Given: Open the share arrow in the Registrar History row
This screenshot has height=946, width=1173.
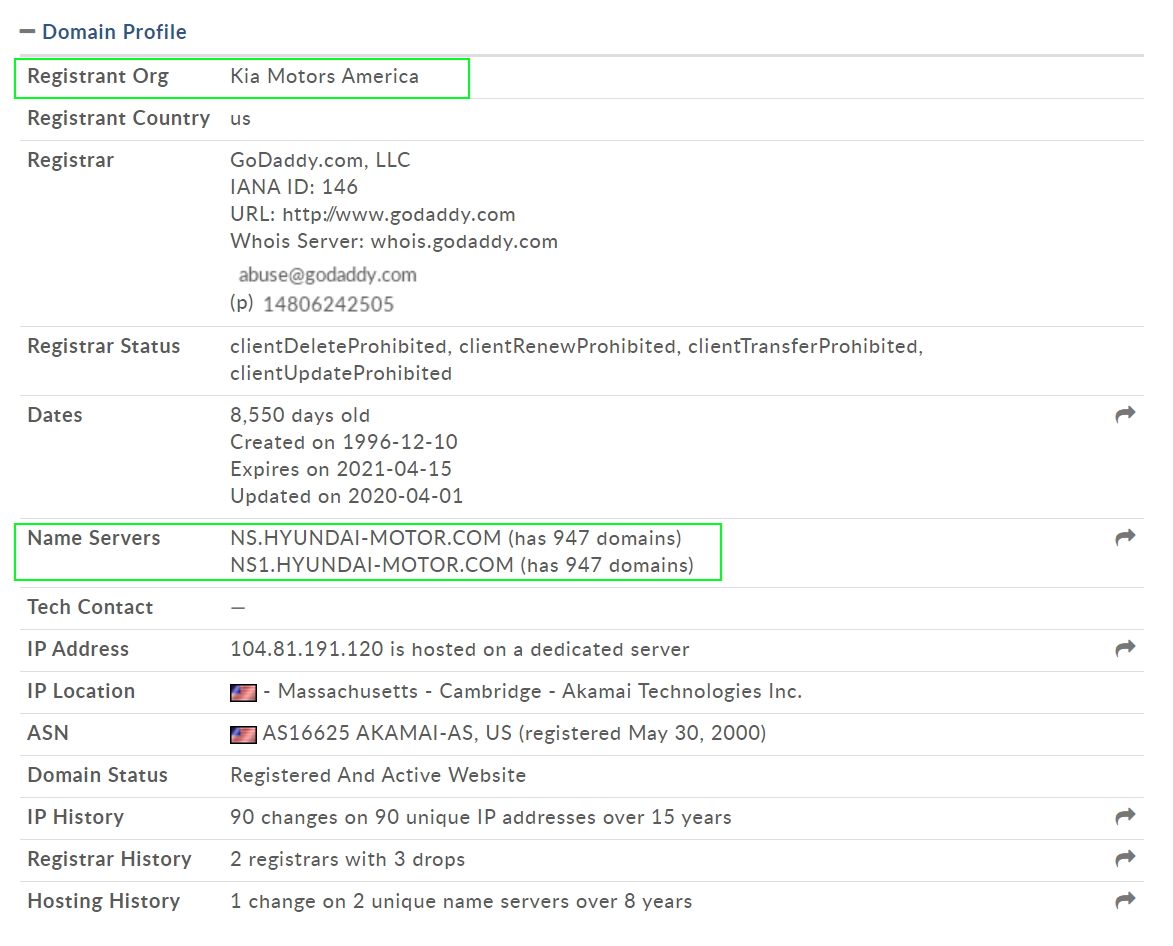Looking at the screenshot, I should pyautogui.click(x=1125, y=858).
